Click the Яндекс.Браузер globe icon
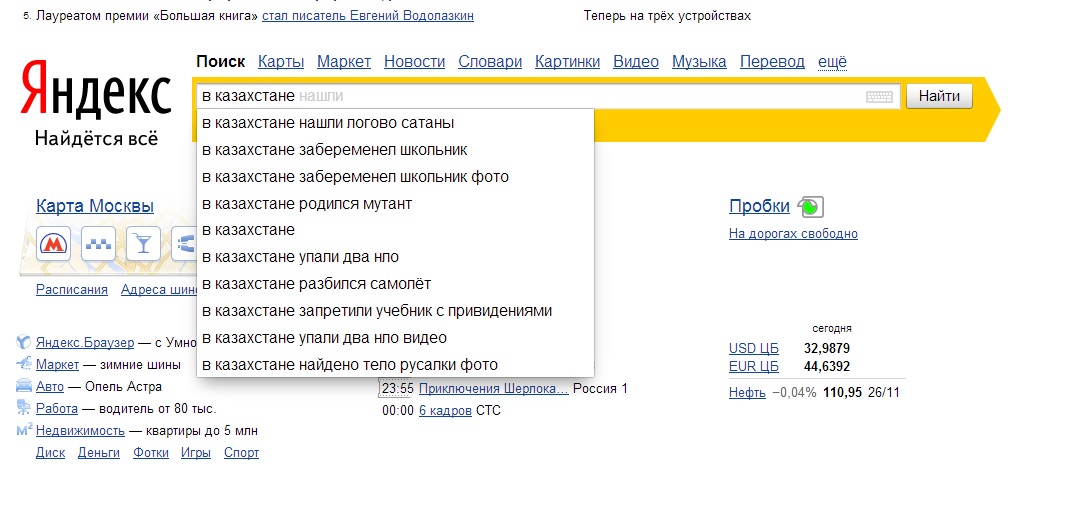 point(24,343)
